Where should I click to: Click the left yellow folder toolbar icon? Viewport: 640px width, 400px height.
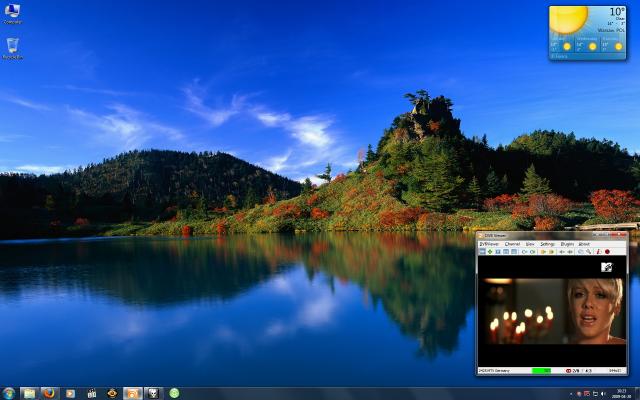point(543,252)
